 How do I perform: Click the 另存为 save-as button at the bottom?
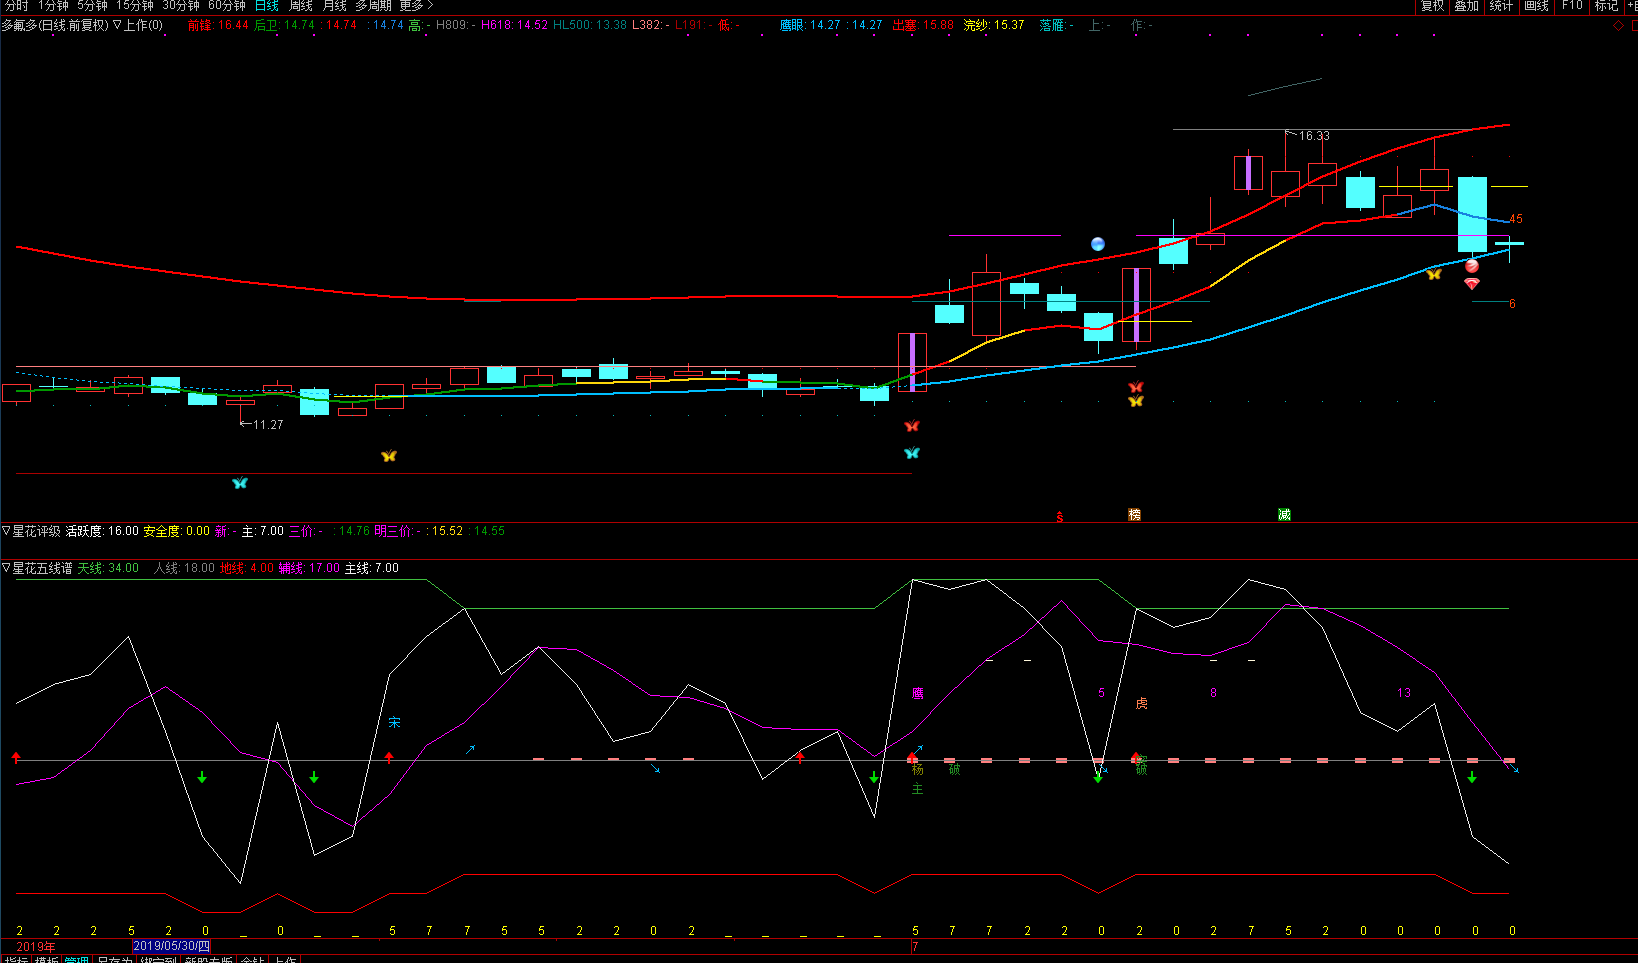[x=114, y=959]
